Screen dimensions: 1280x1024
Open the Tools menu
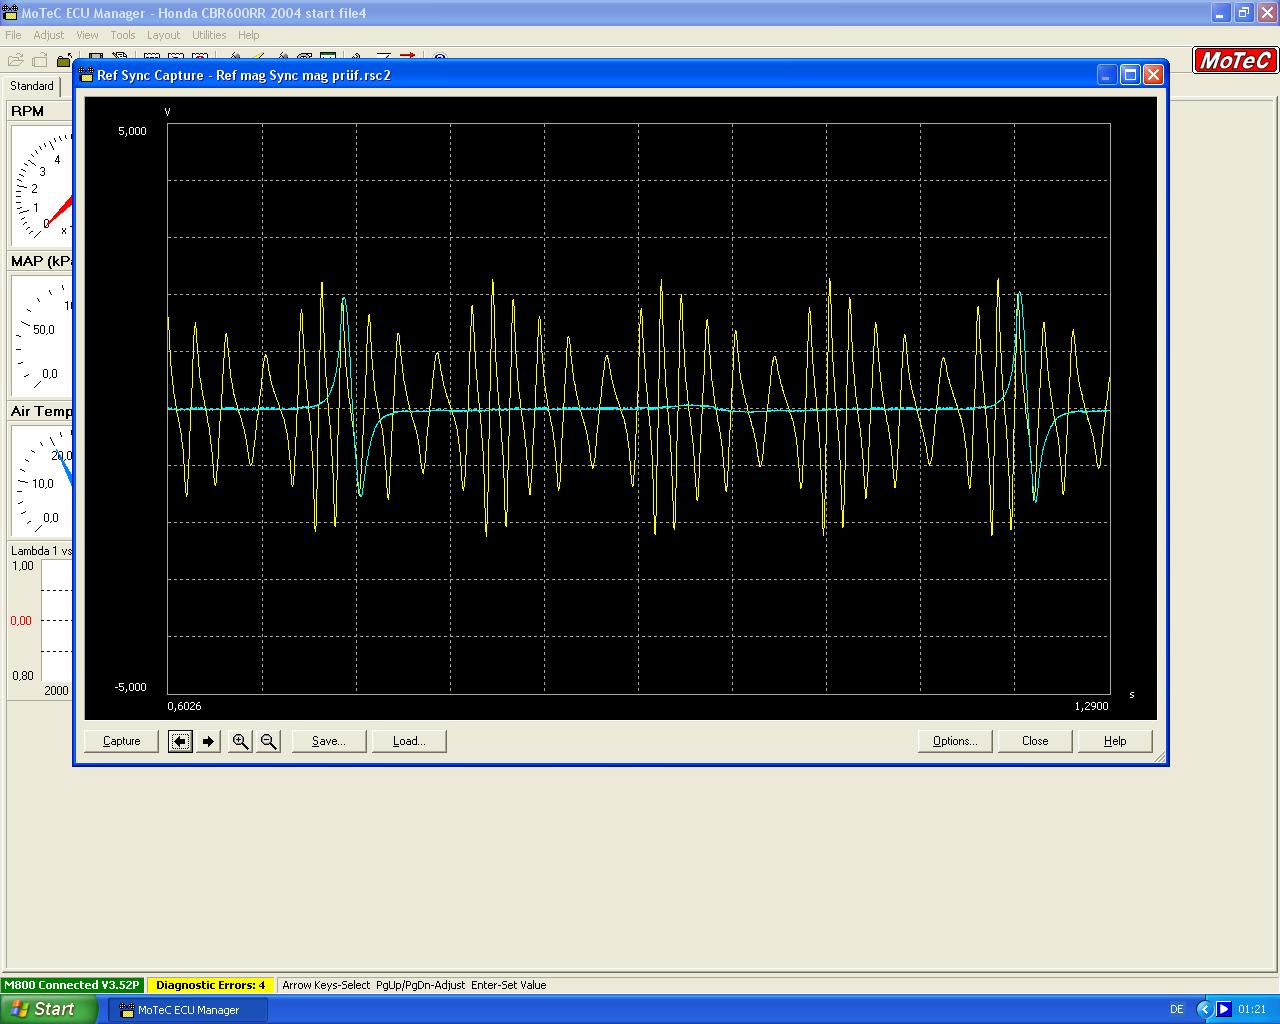123,35
